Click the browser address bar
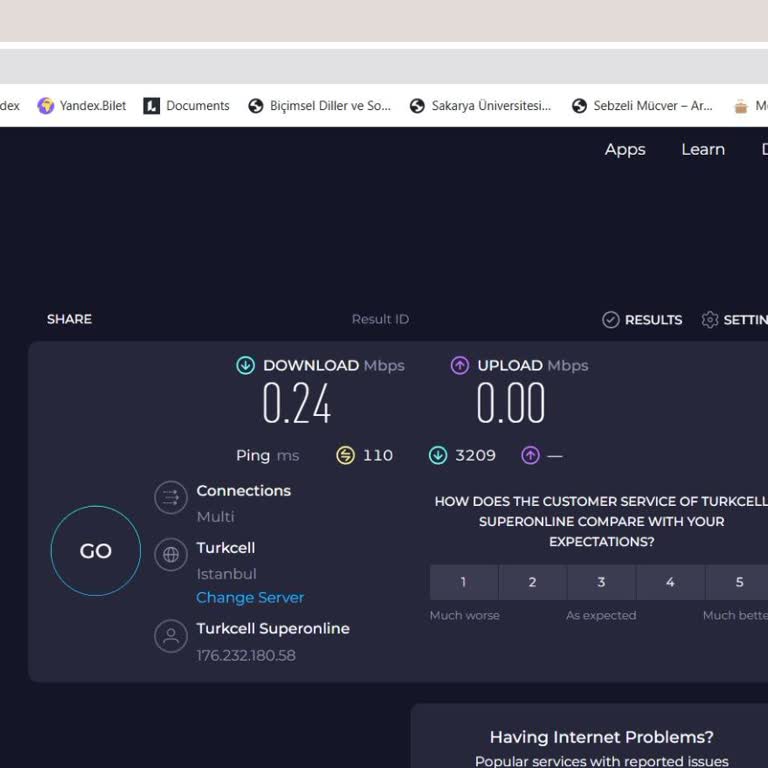768x768 pixels. [x=384, y=66]
